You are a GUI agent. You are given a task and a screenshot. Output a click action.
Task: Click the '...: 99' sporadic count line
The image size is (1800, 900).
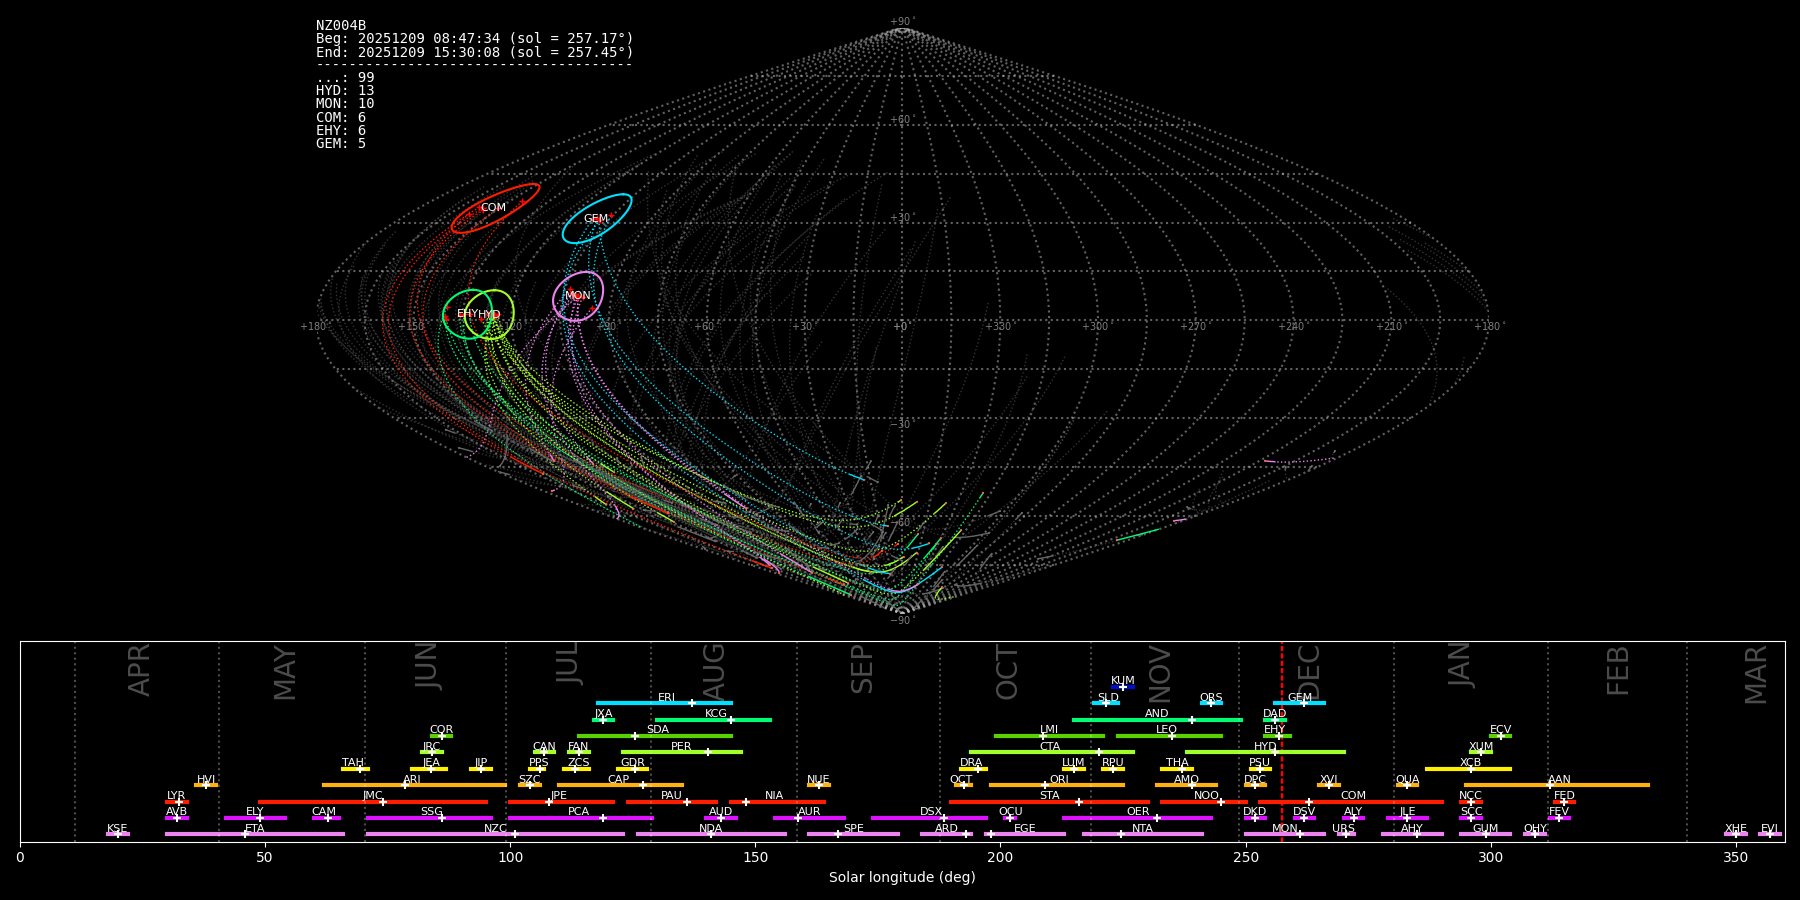coord(345,78)
